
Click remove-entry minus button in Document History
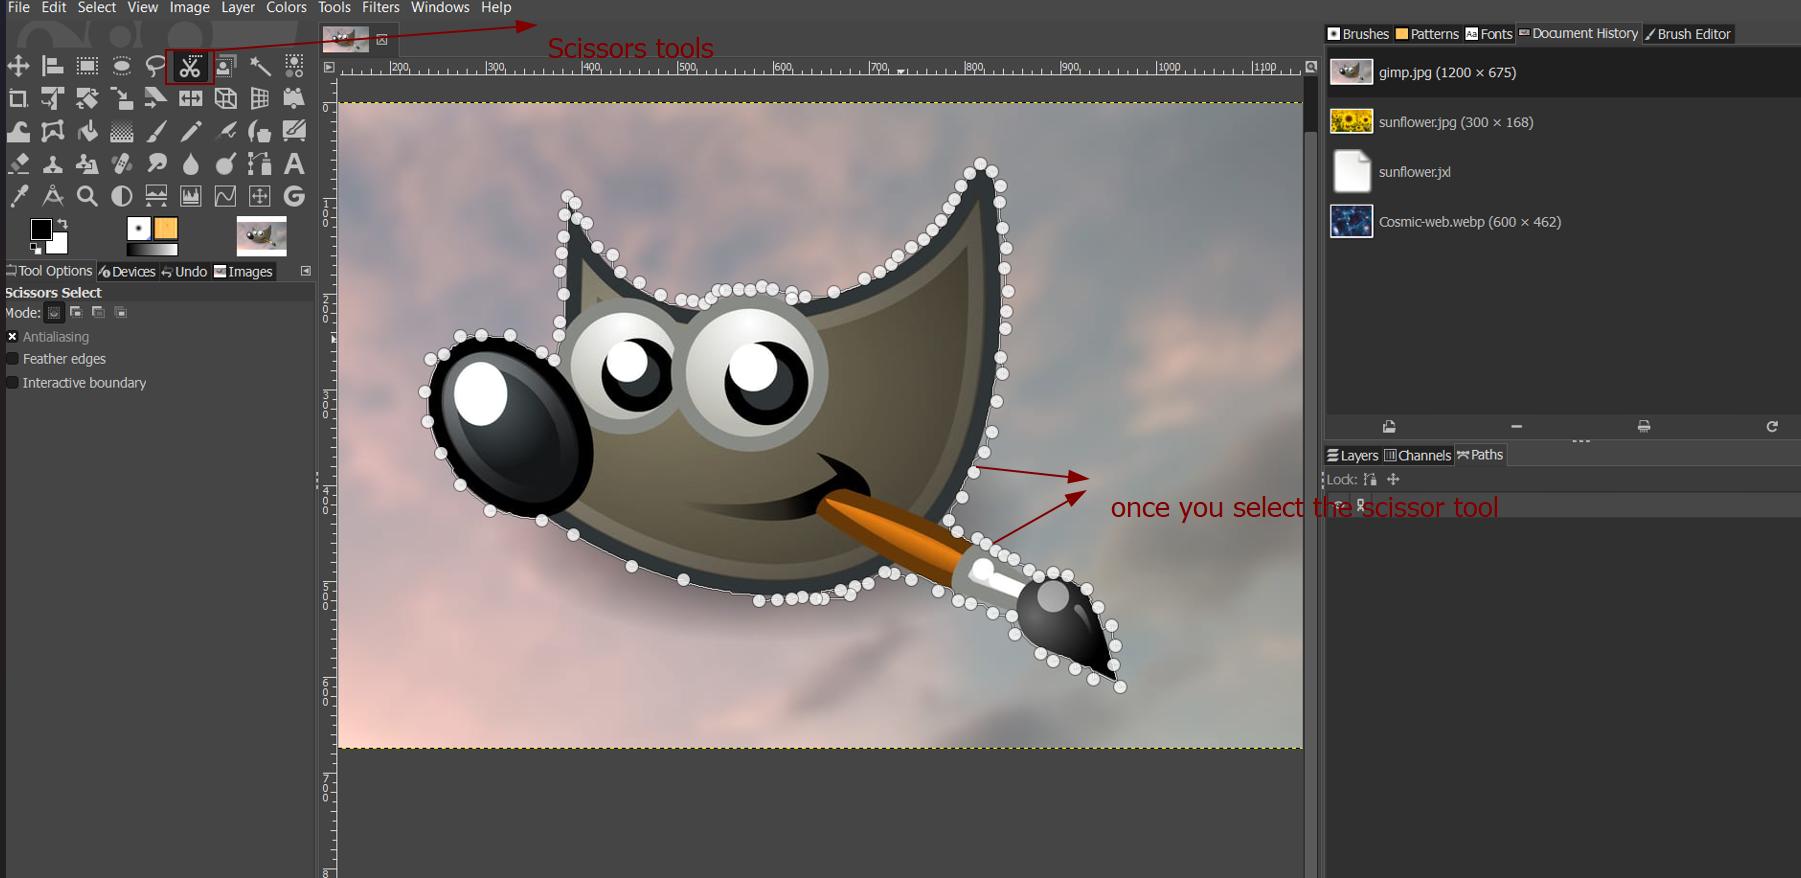(1516, 427)
